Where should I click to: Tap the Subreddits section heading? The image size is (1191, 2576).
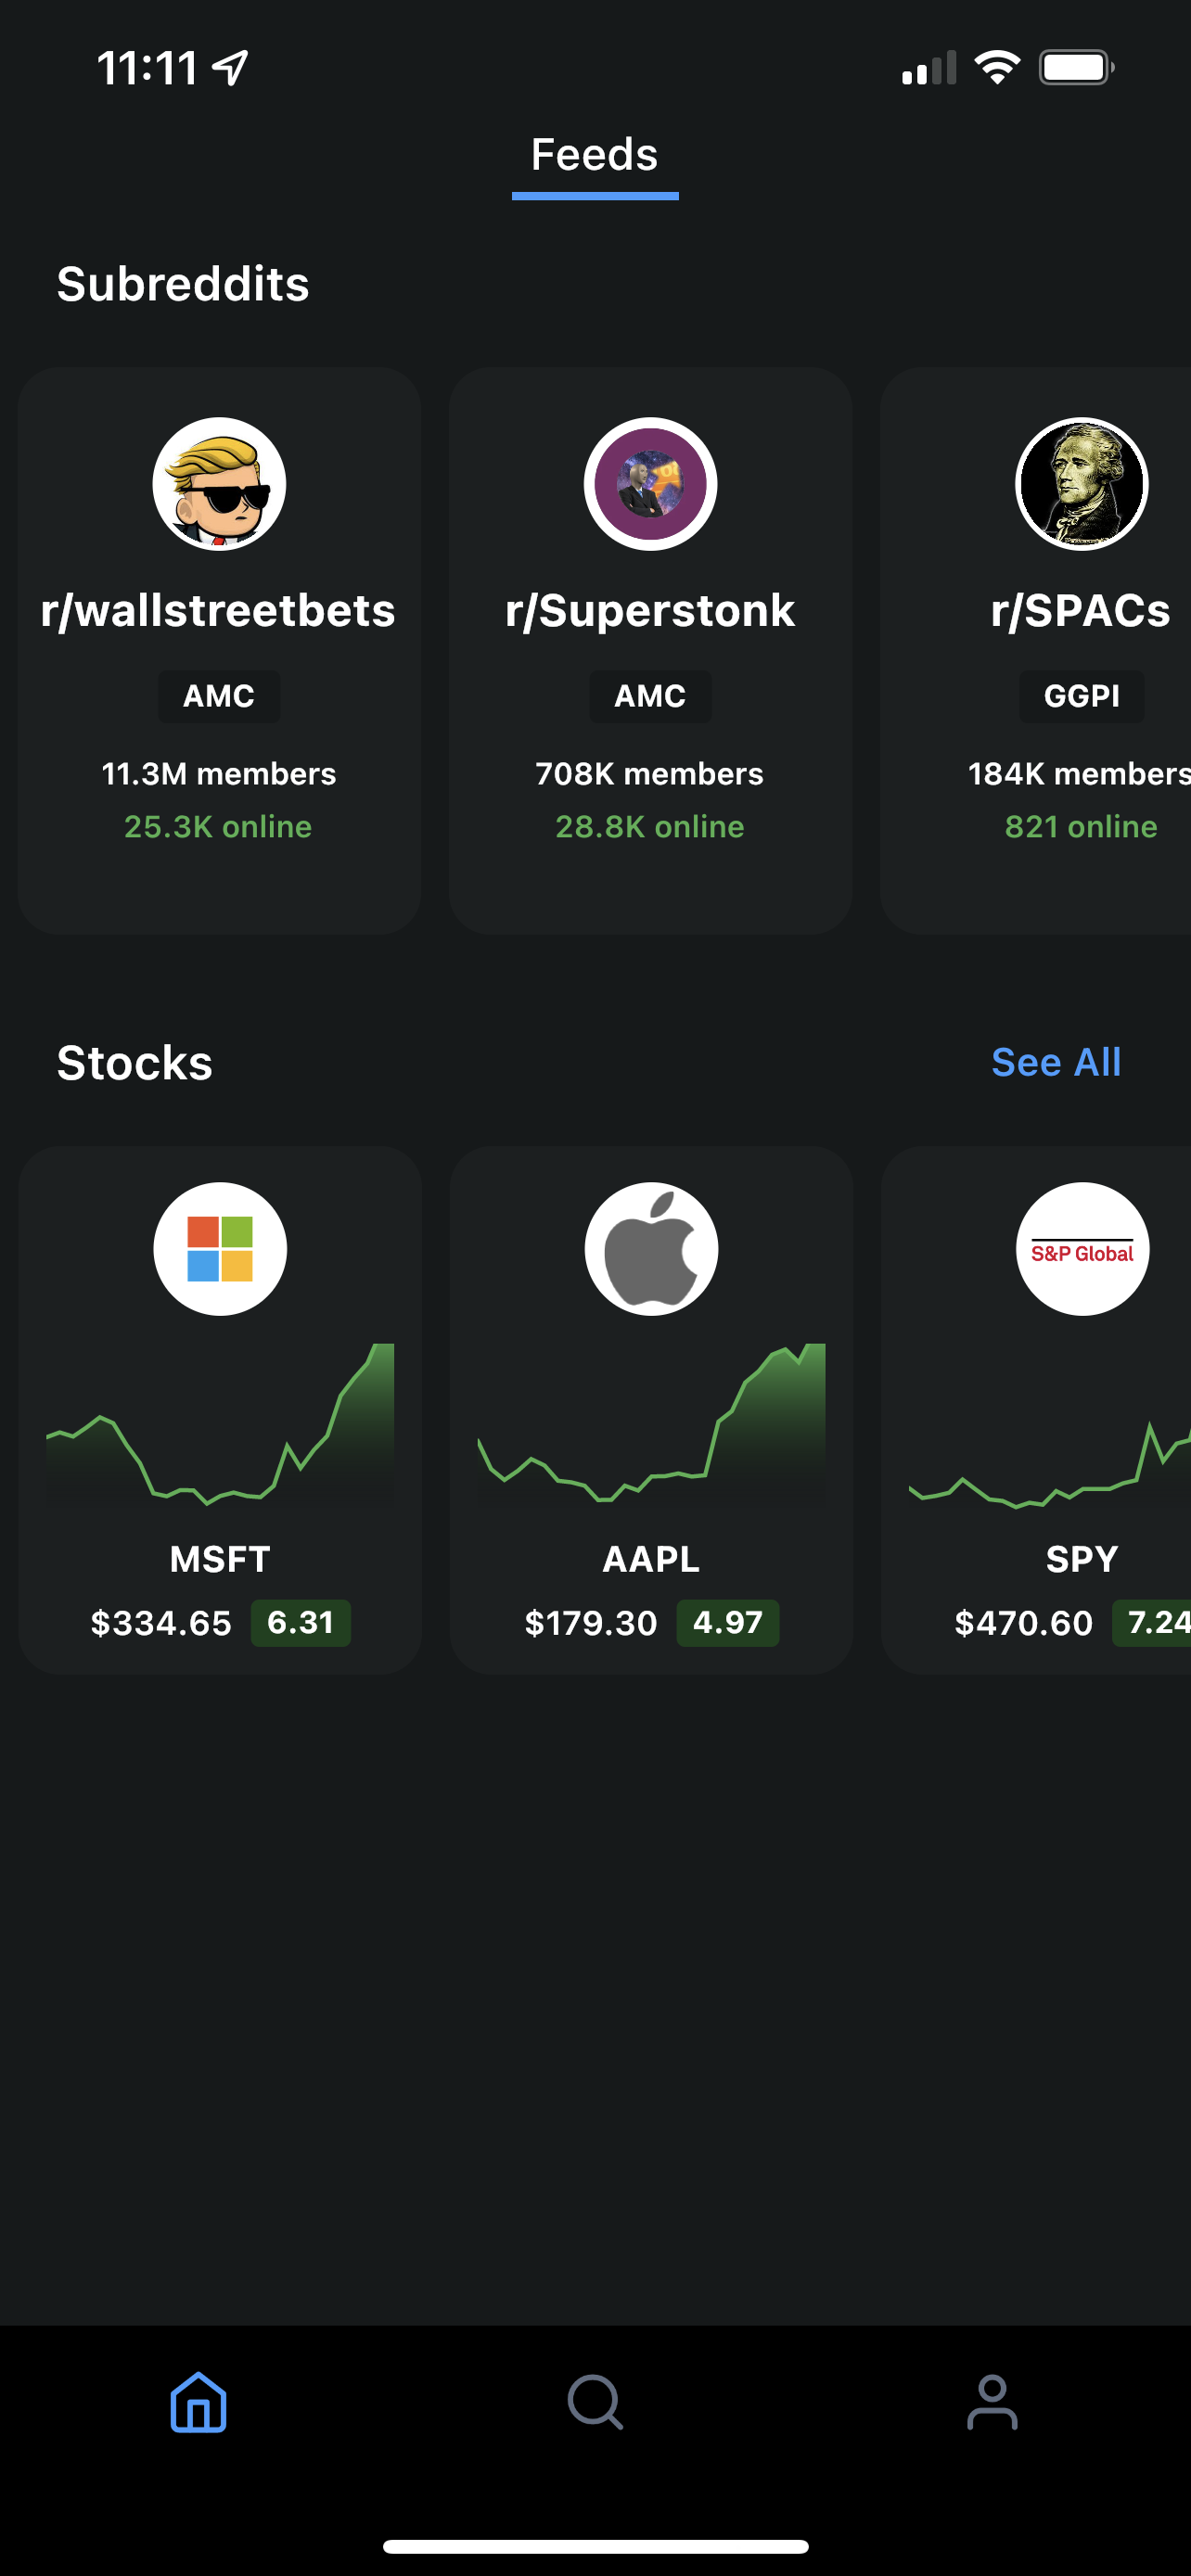click(x=183, y=284)
